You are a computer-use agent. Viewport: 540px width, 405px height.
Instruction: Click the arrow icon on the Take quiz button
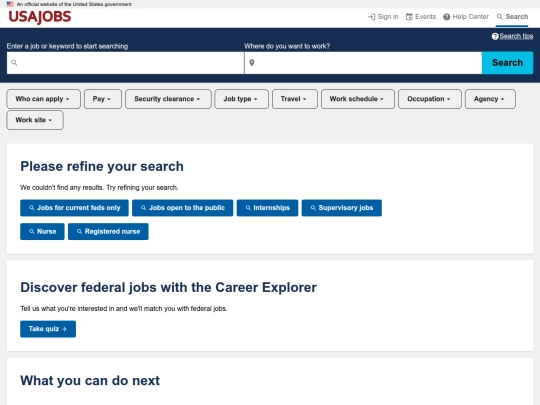(x=64, y=329)
